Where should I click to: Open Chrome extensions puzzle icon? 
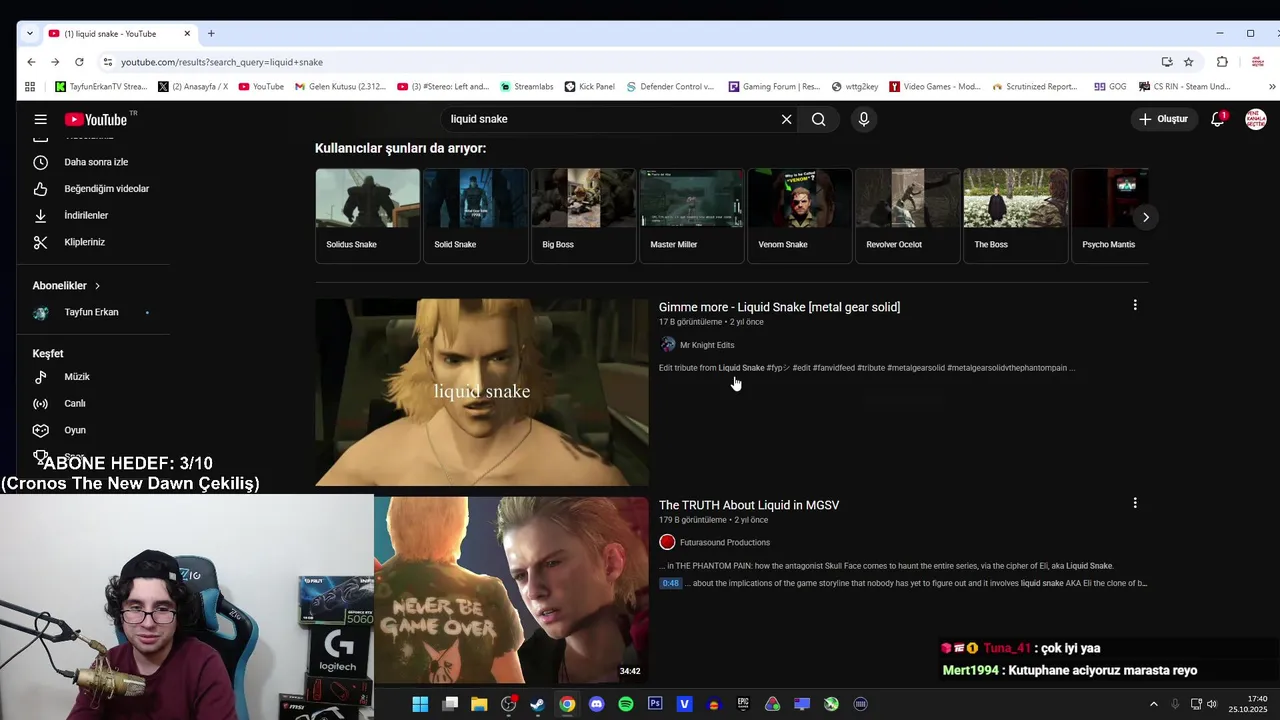[1222, 62]
